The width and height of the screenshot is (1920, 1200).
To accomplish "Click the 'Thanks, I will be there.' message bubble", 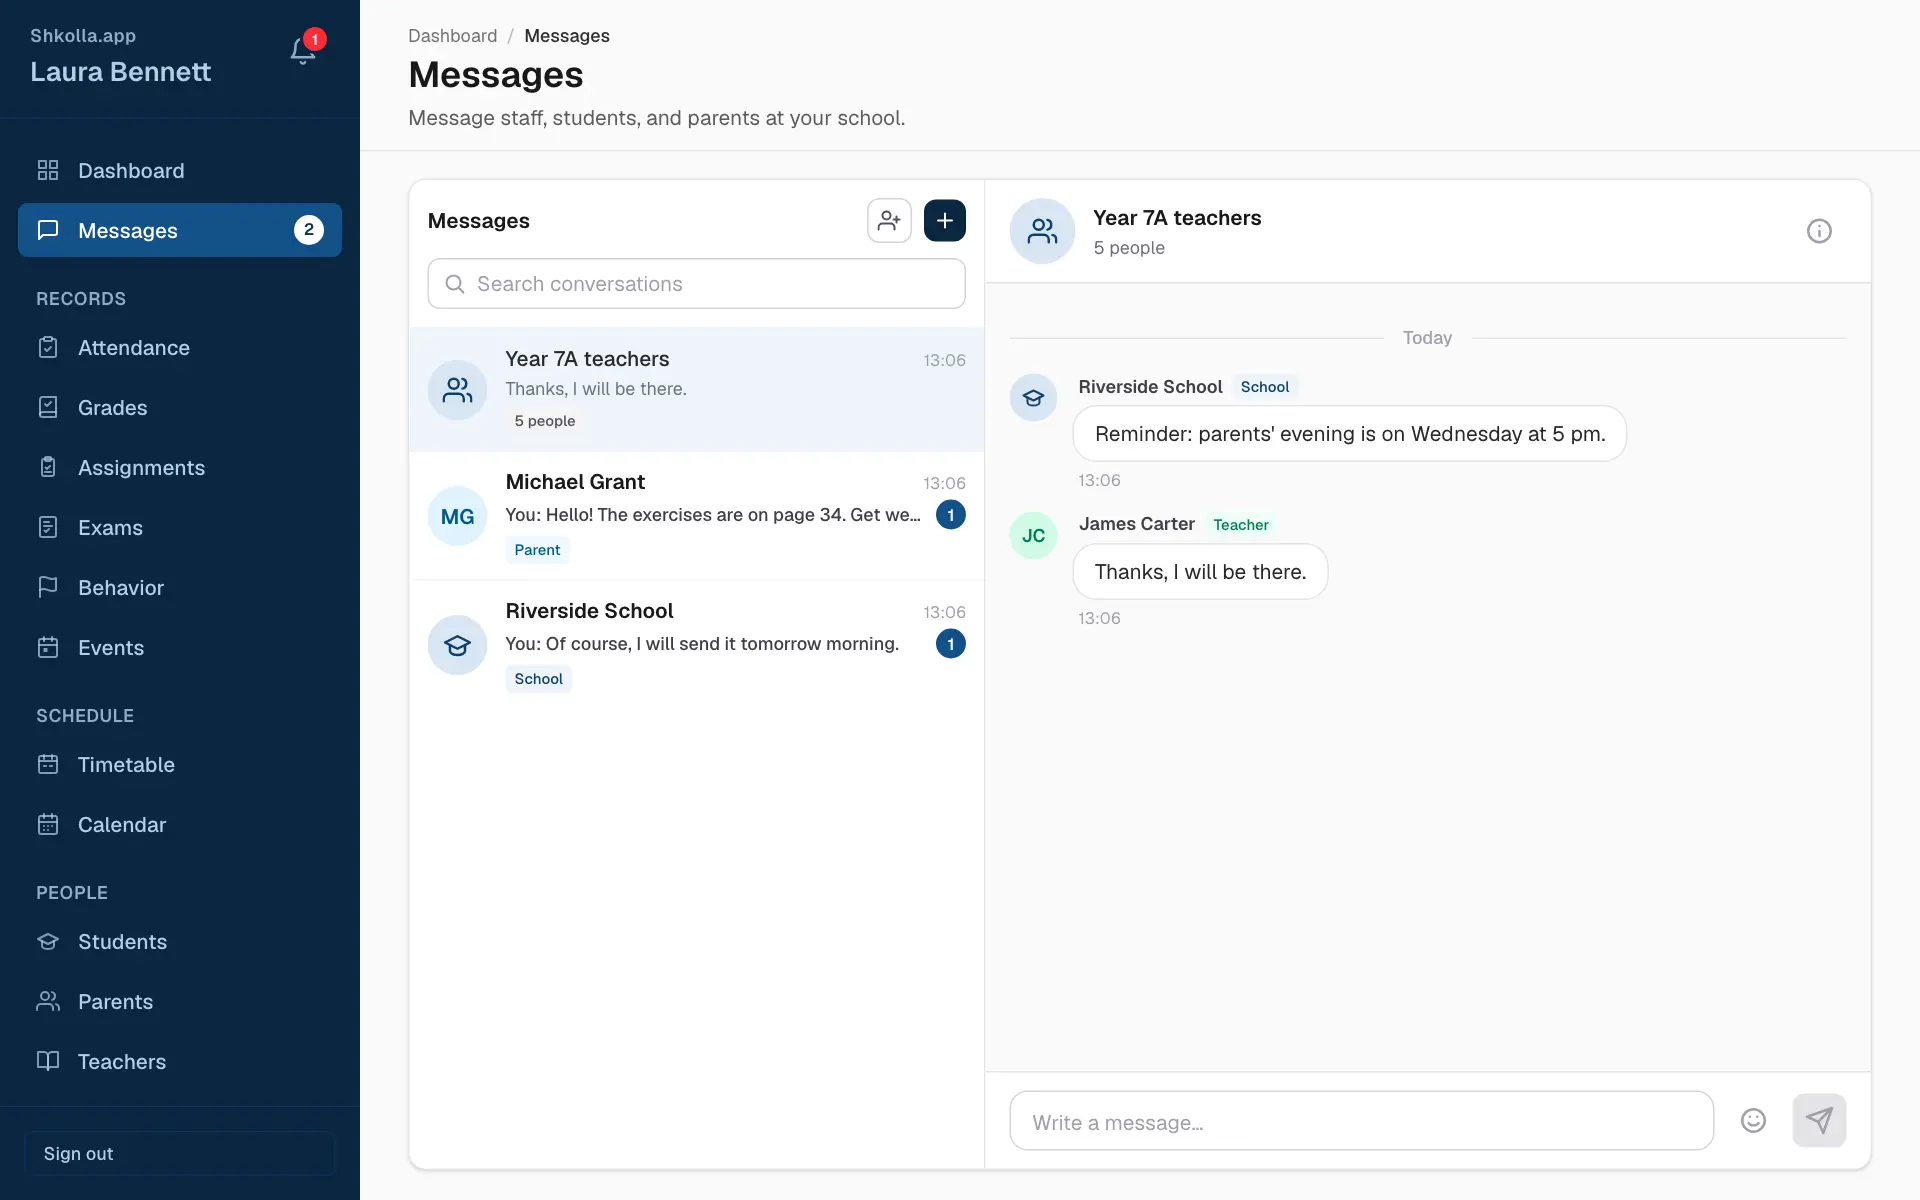I will point(1200,572).
